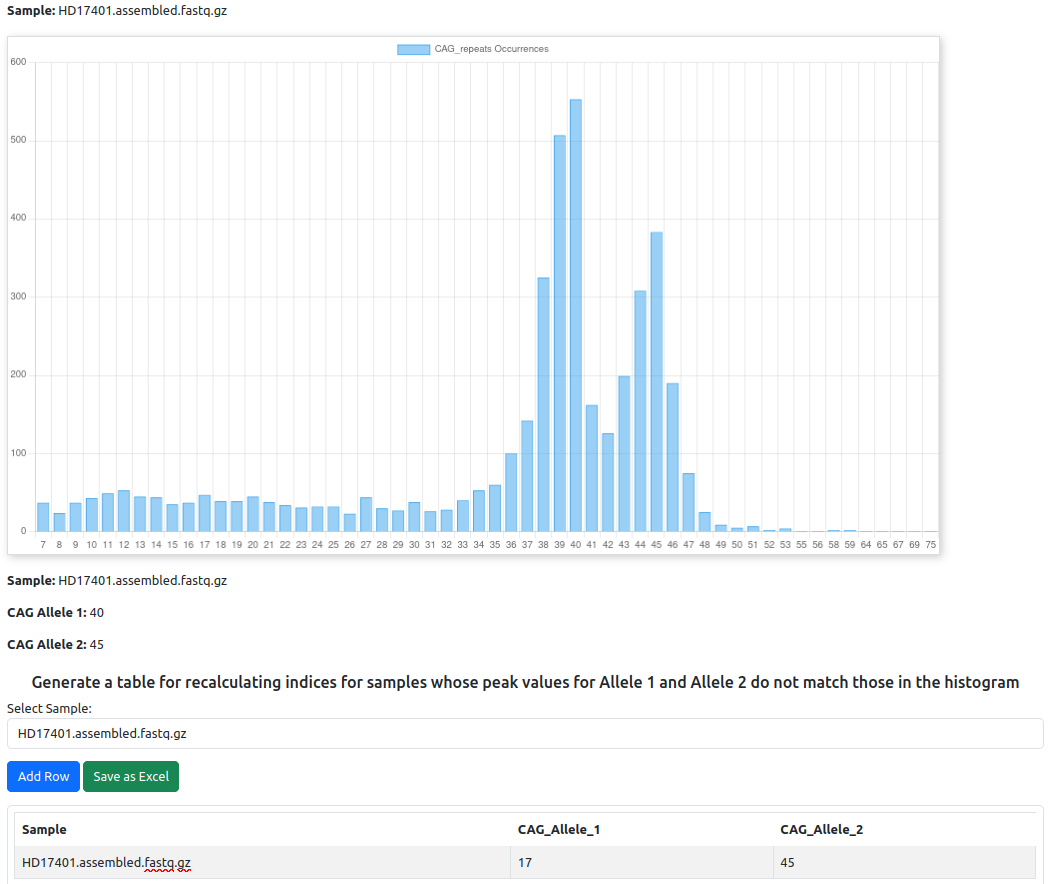Viewport: 1054px width, 884px height.
Task: Click the Save as Excel button
Action: pyautogui.click(x=131, y=777)
